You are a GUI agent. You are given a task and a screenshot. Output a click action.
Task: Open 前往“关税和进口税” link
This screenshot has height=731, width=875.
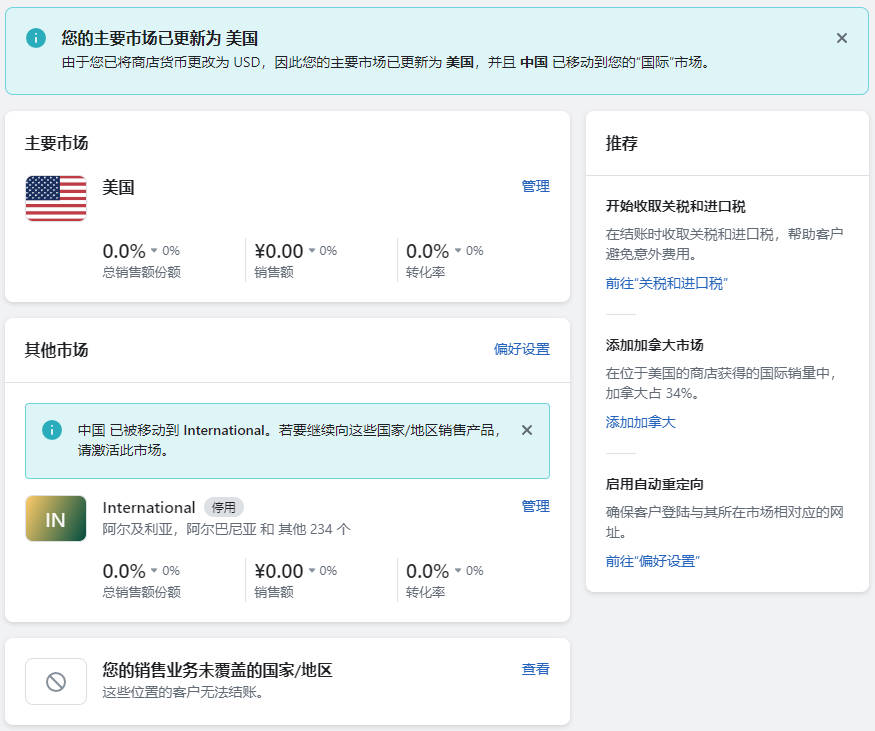[666, 283]
